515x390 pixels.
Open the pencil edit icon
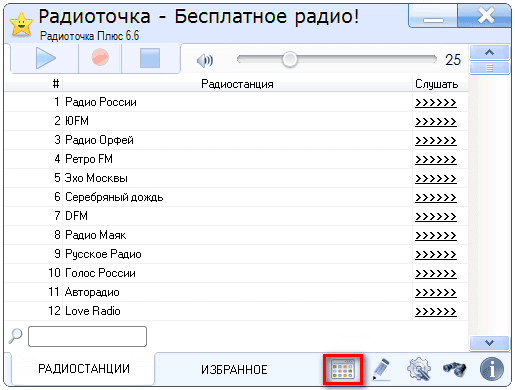(x=381, y=369)
